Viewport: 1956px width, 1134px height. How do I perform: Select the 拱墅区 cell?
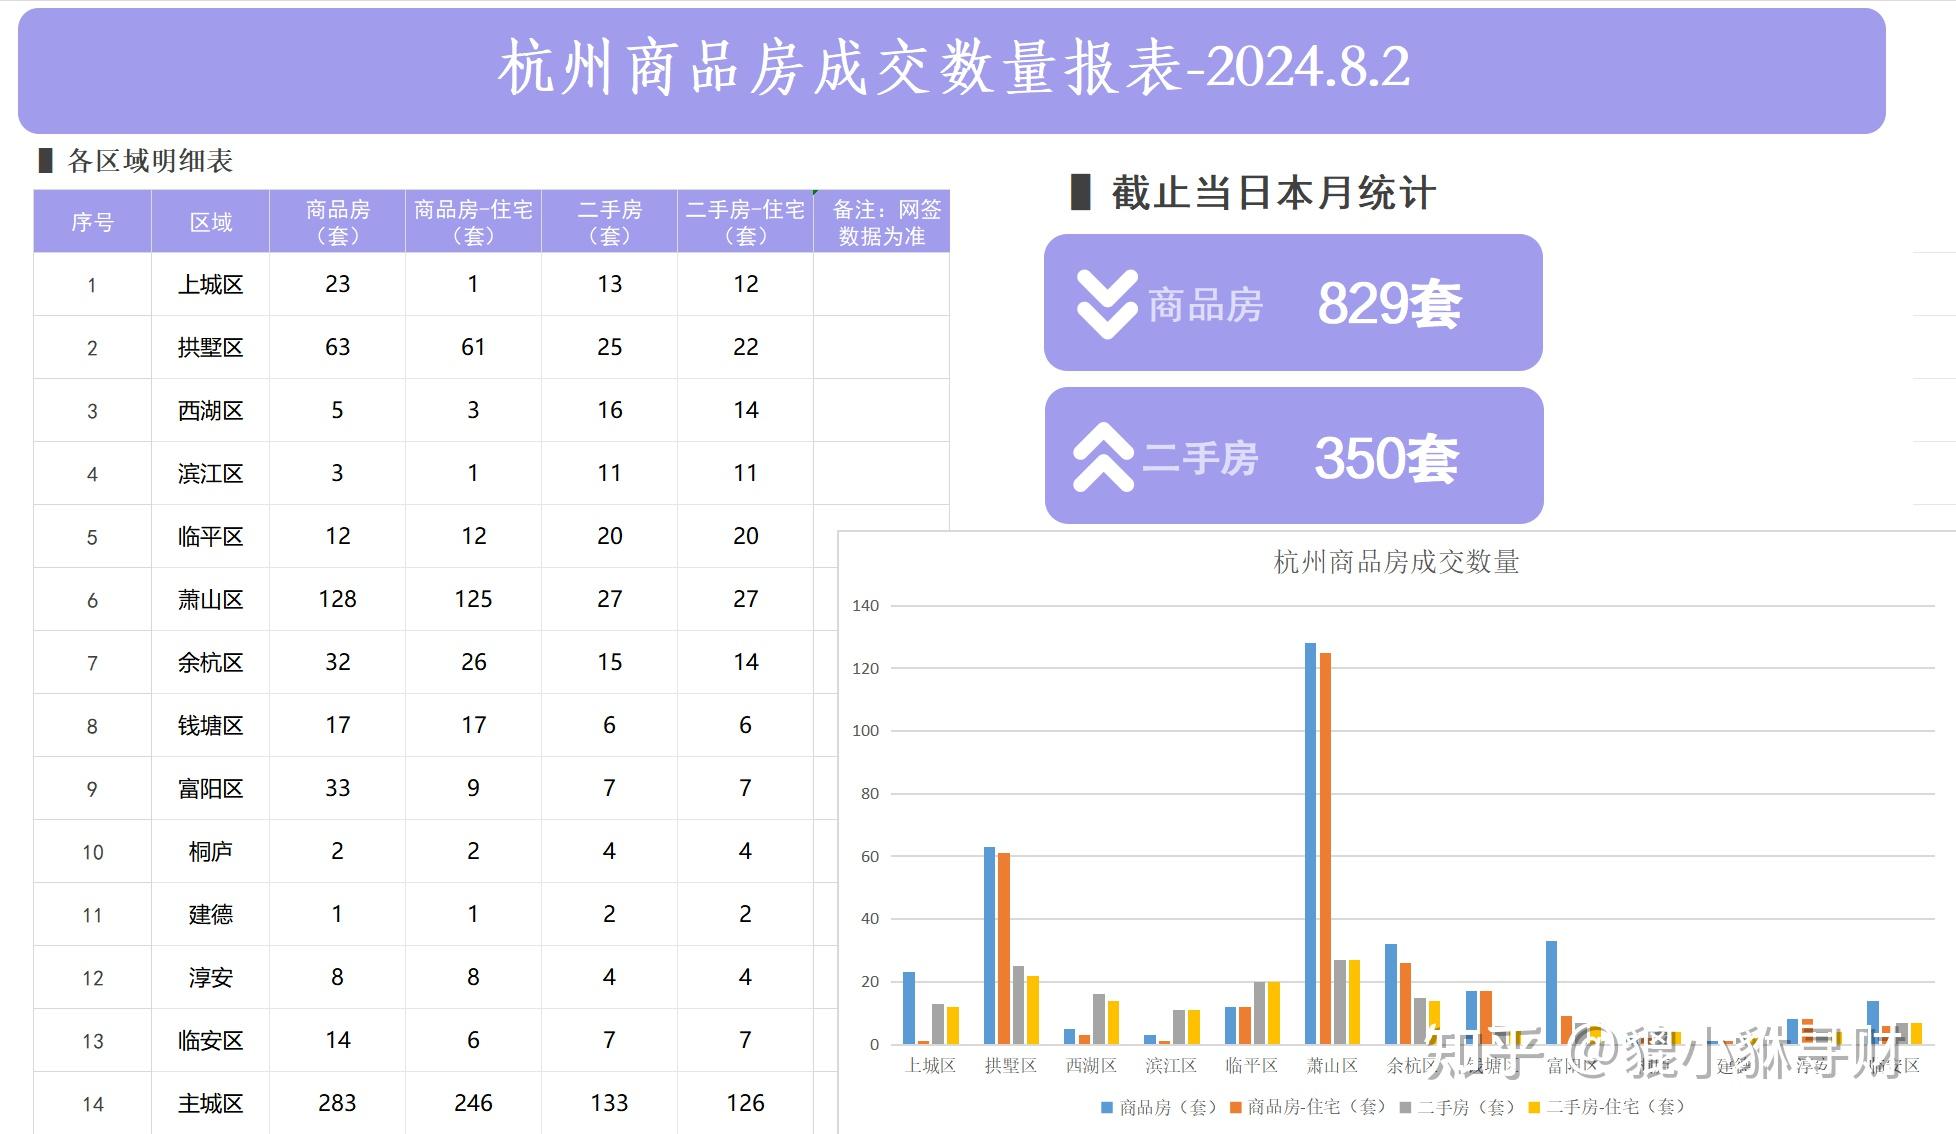(x=210, y=348)
